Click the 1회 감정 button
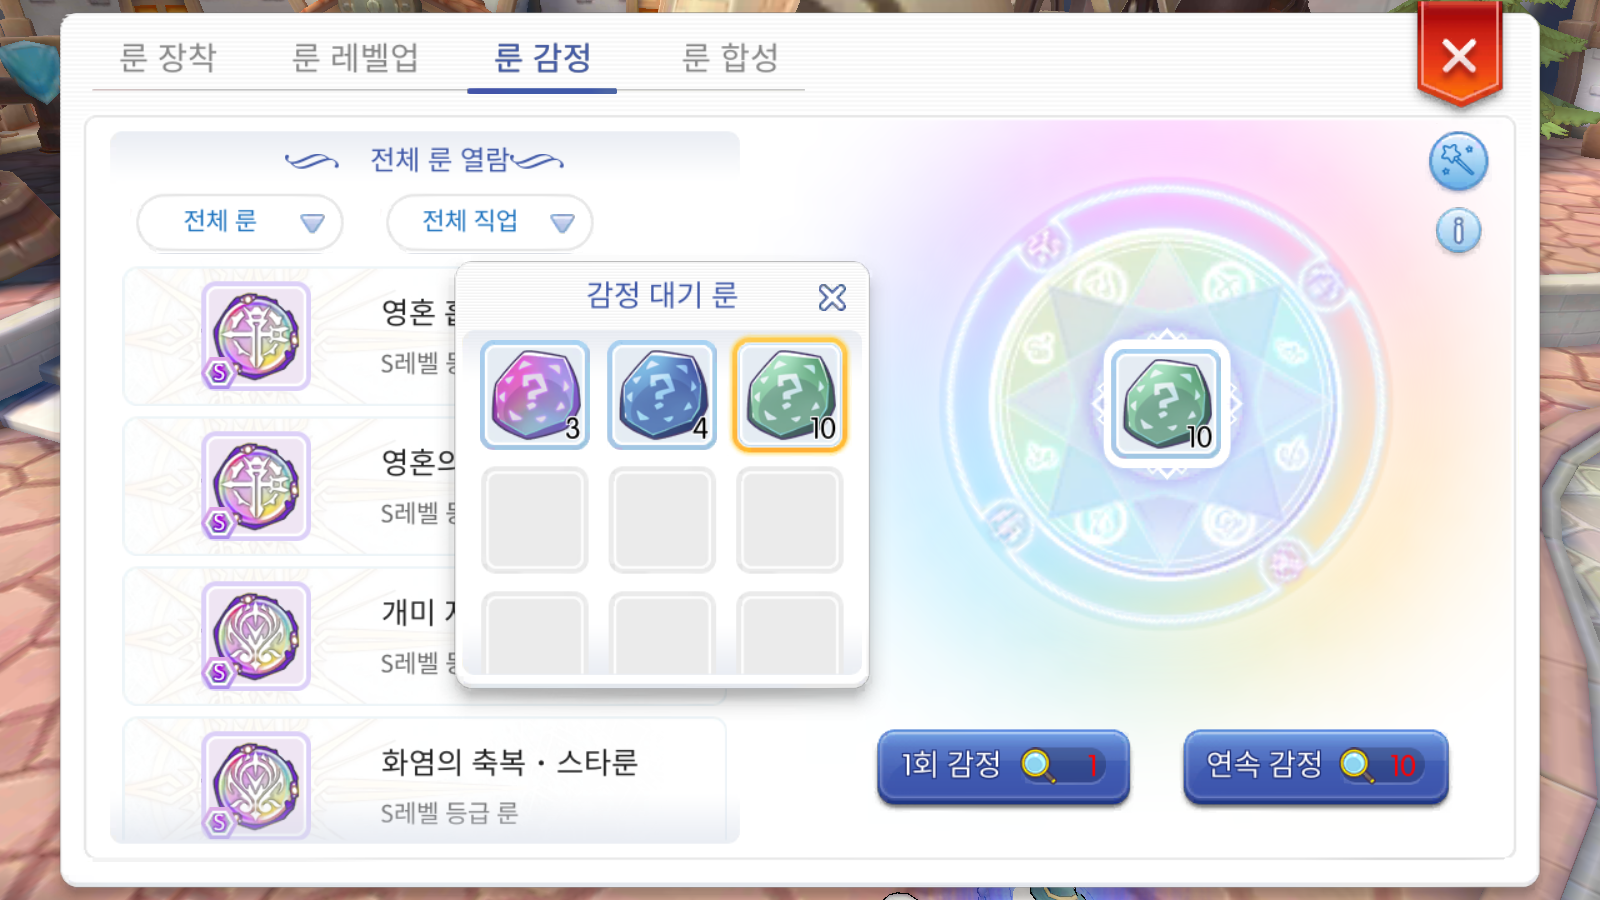1600x900 pixels. [1003, 766]
